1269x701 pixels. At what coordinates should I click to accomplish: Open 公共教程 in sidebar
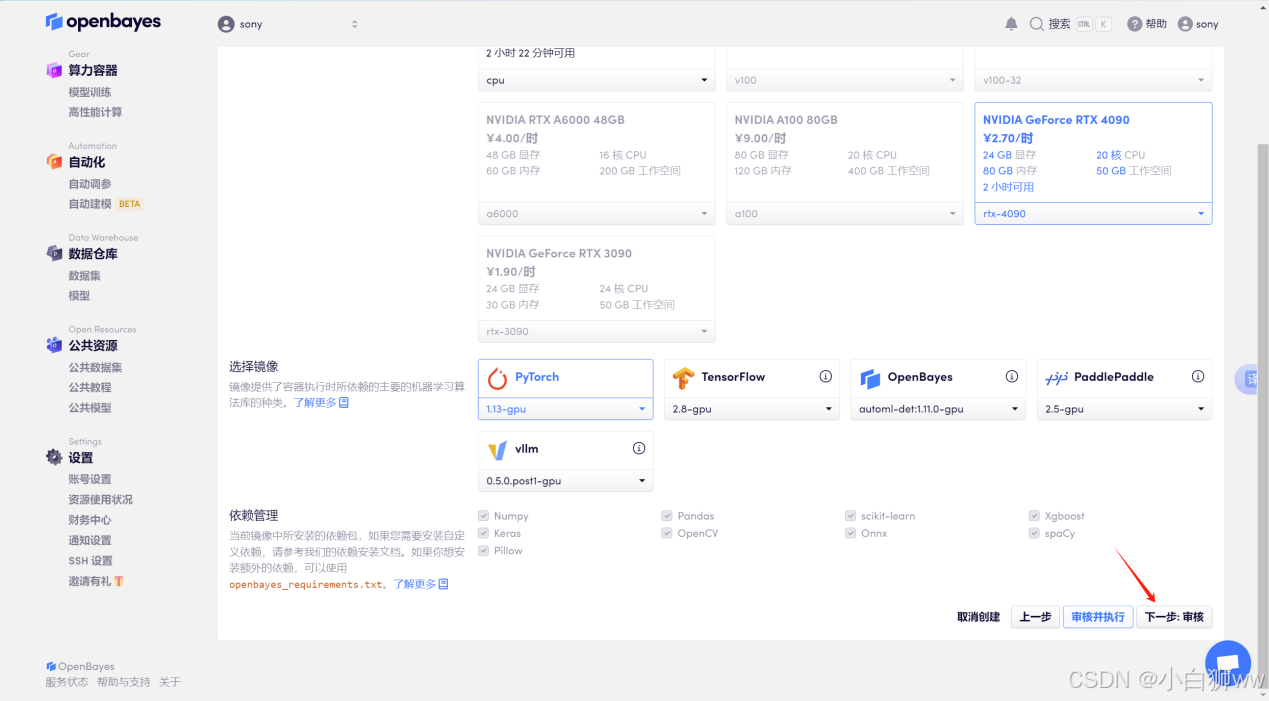tap(90, 387)
